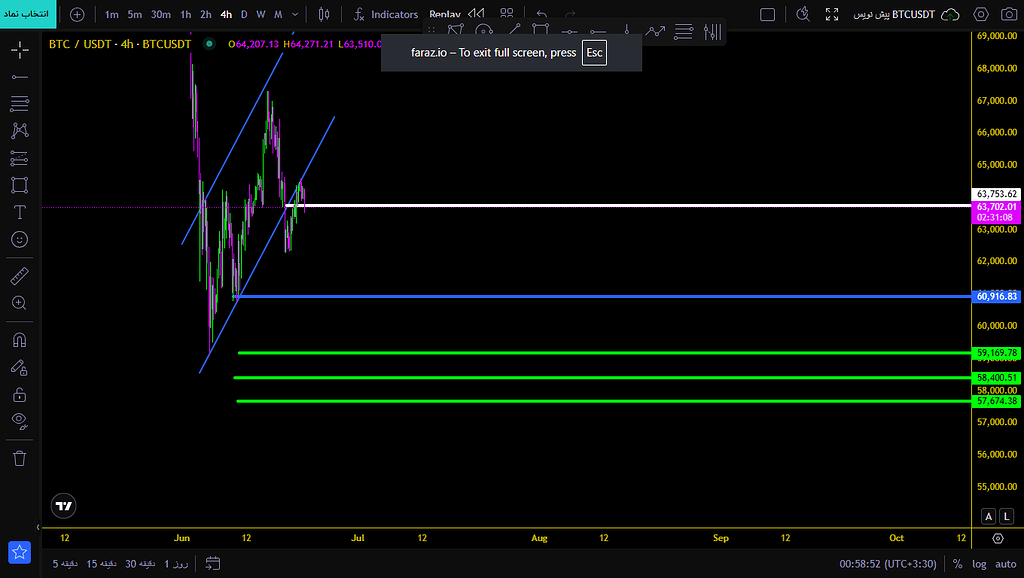The height and width of the screenshot is (578, 1024).
Task: Activate the zoom in tool
Action: [x=20, y=303]
